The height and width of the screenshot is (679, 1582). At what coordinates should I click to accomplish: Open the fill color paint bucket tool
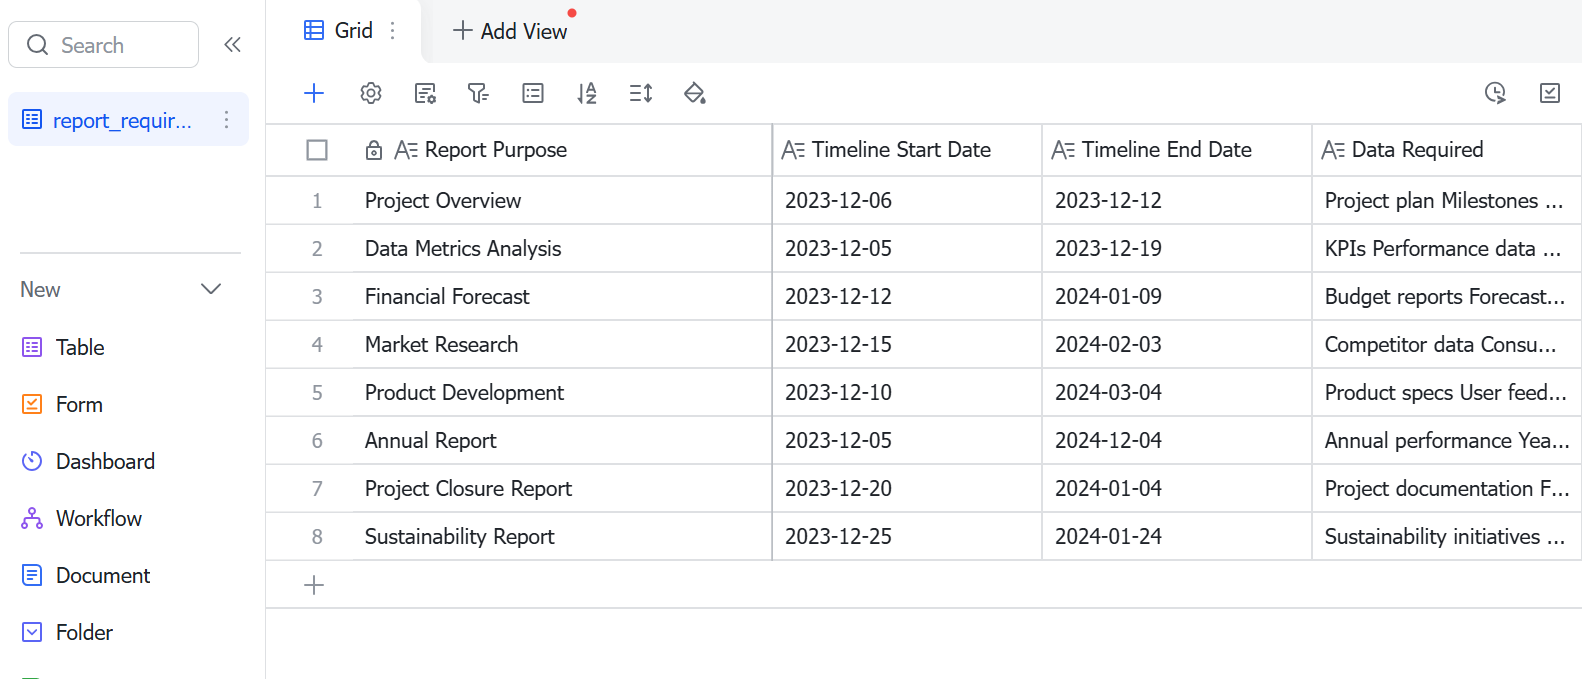click(695, 93)
